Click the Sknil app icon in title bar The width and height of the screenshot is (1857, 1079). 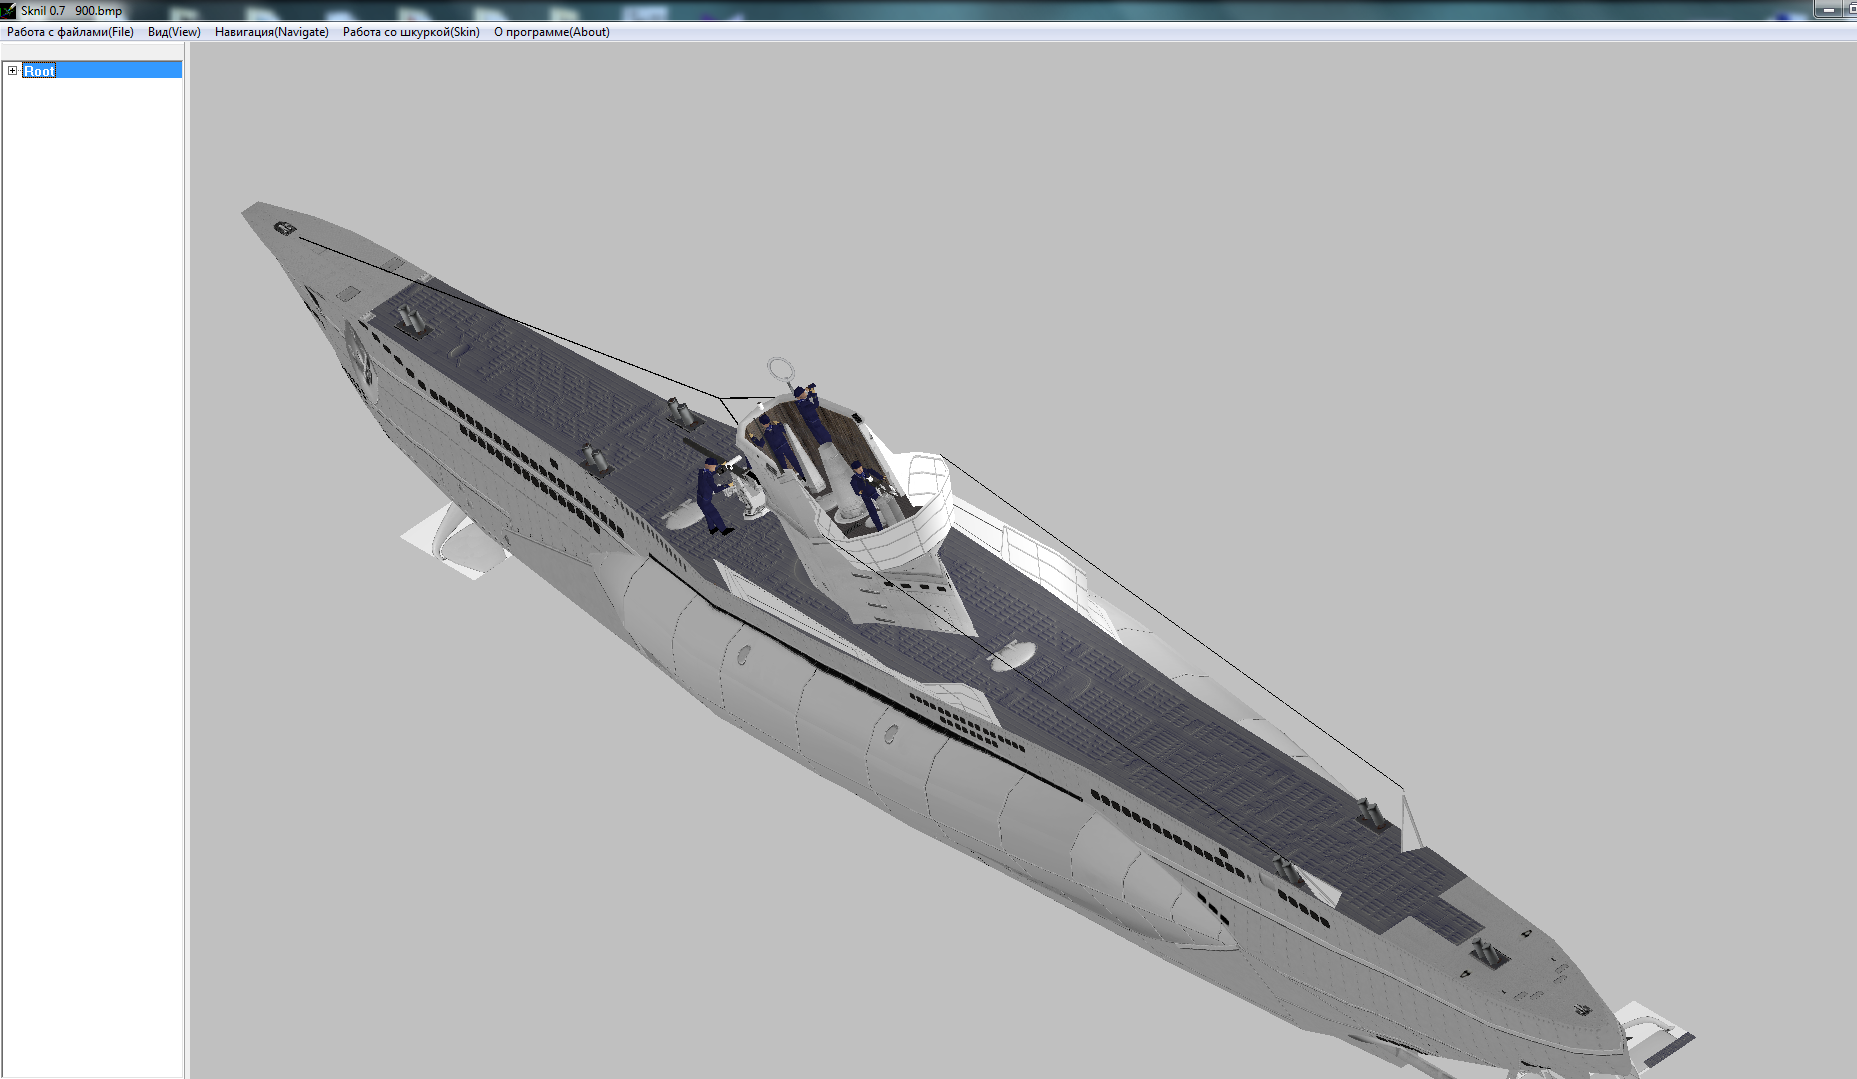click(9, 10)
